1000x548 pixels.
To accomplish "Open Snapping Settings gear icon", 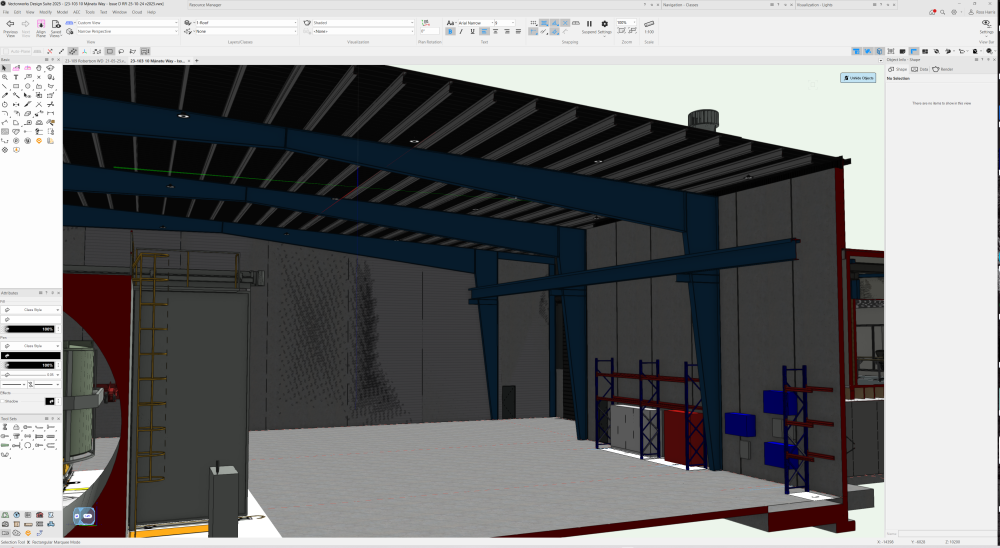I will [604, 23].
